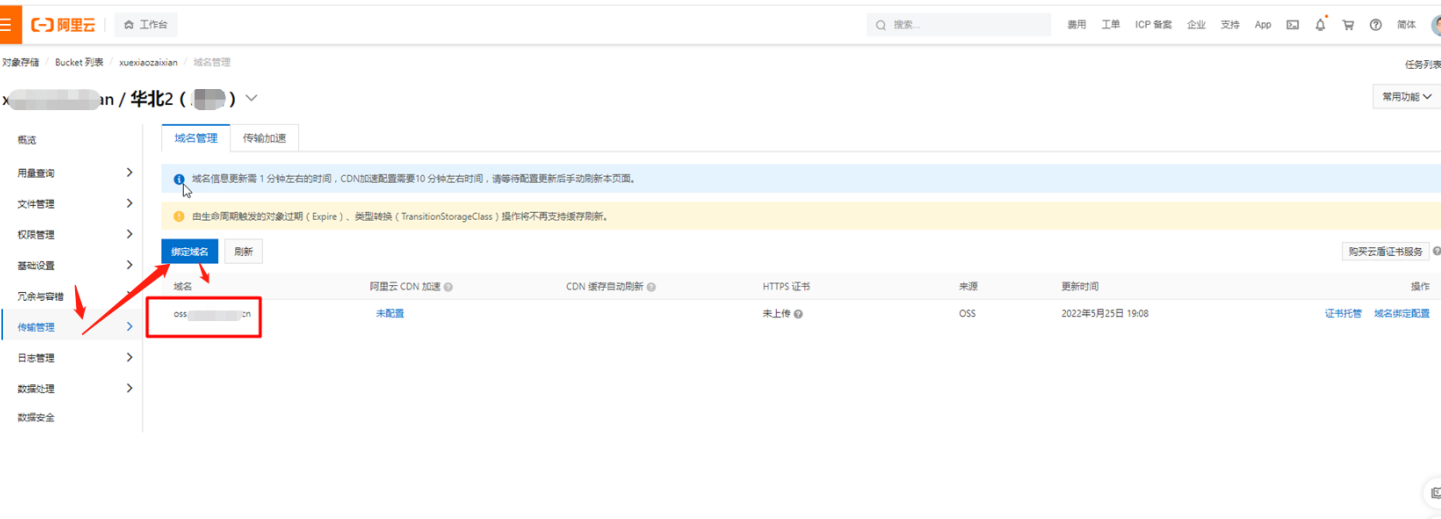
Task: Click the user avatar at top right
Action: [x=1435, y=24]
